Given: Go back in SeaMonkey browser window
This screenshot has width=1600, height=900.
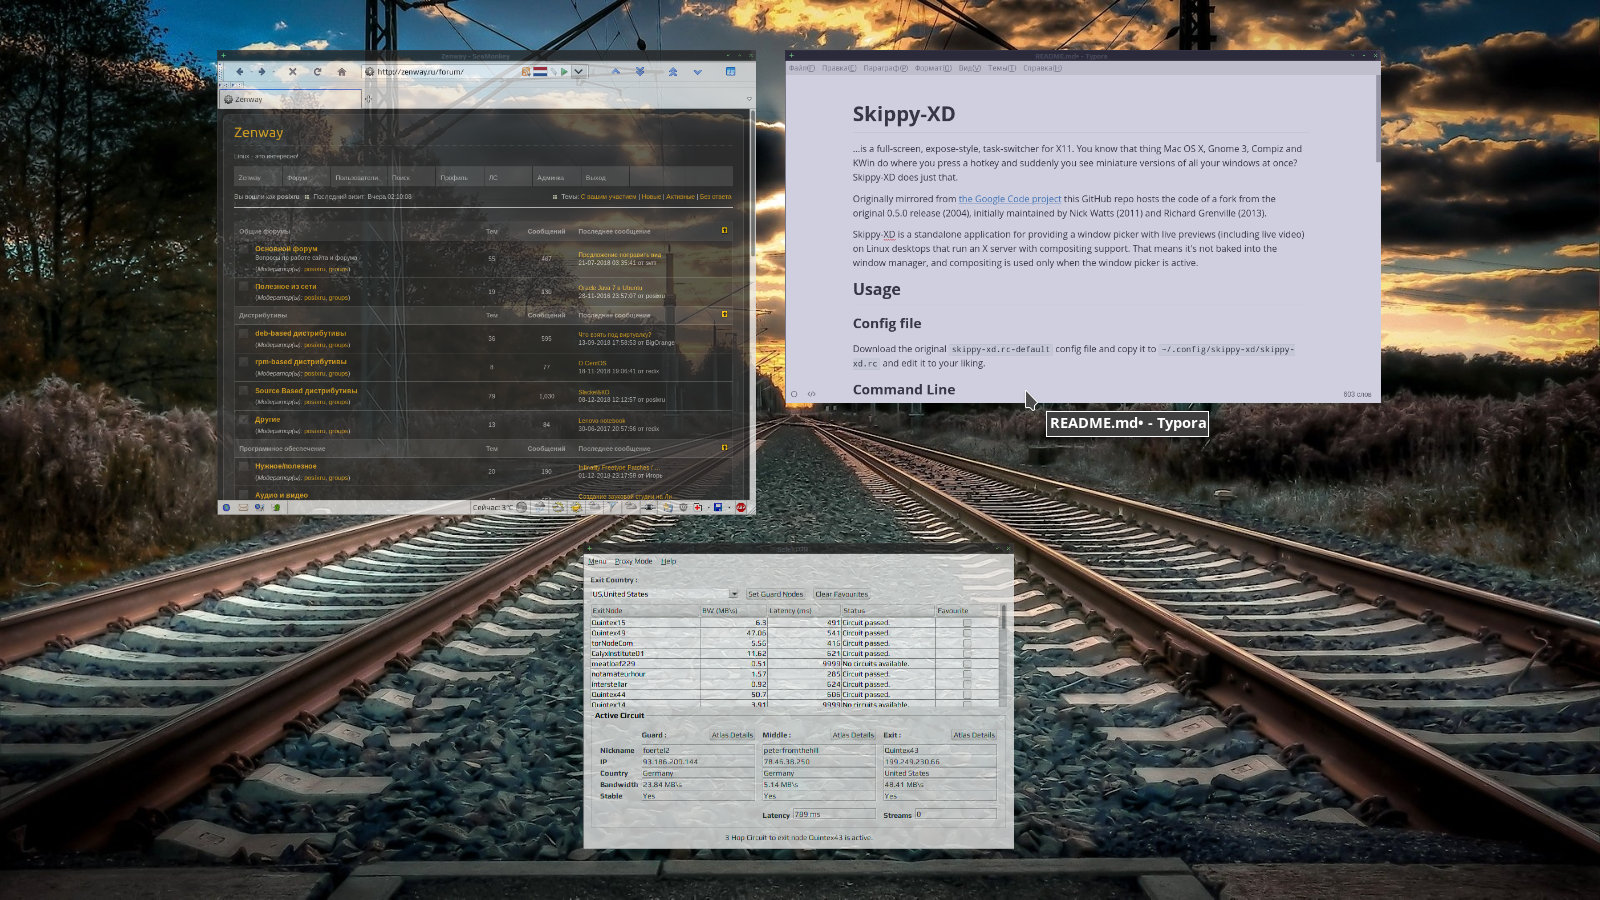Looking at the screenshot, I should pos(240,72).
